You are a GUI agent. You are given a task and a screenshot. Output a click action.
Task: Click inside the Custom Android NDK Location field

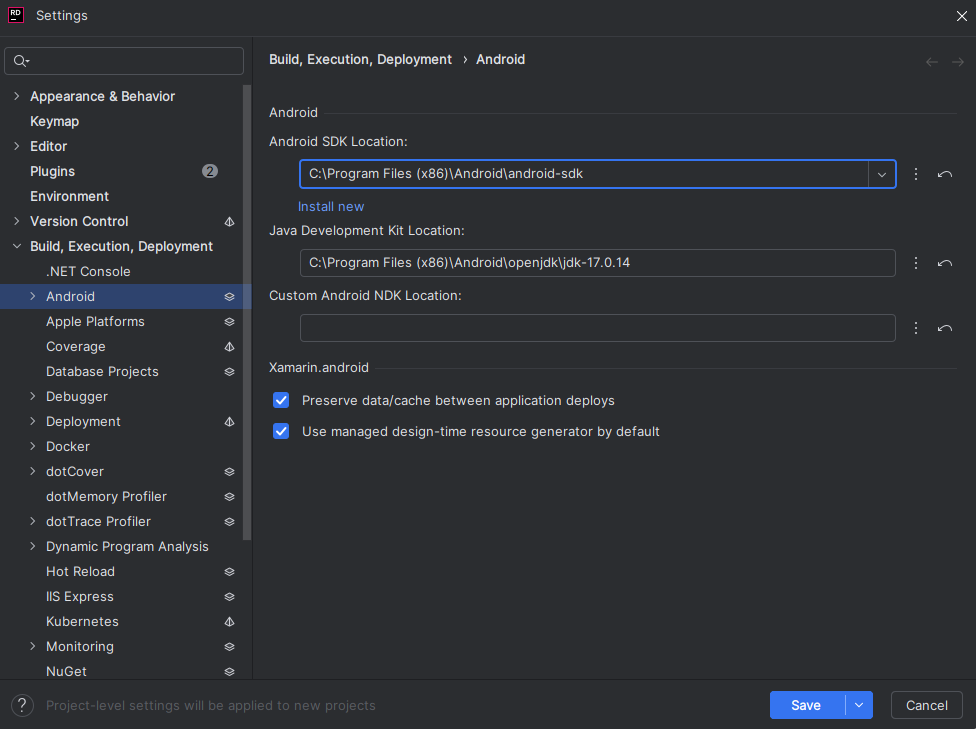tap(597, 327)
